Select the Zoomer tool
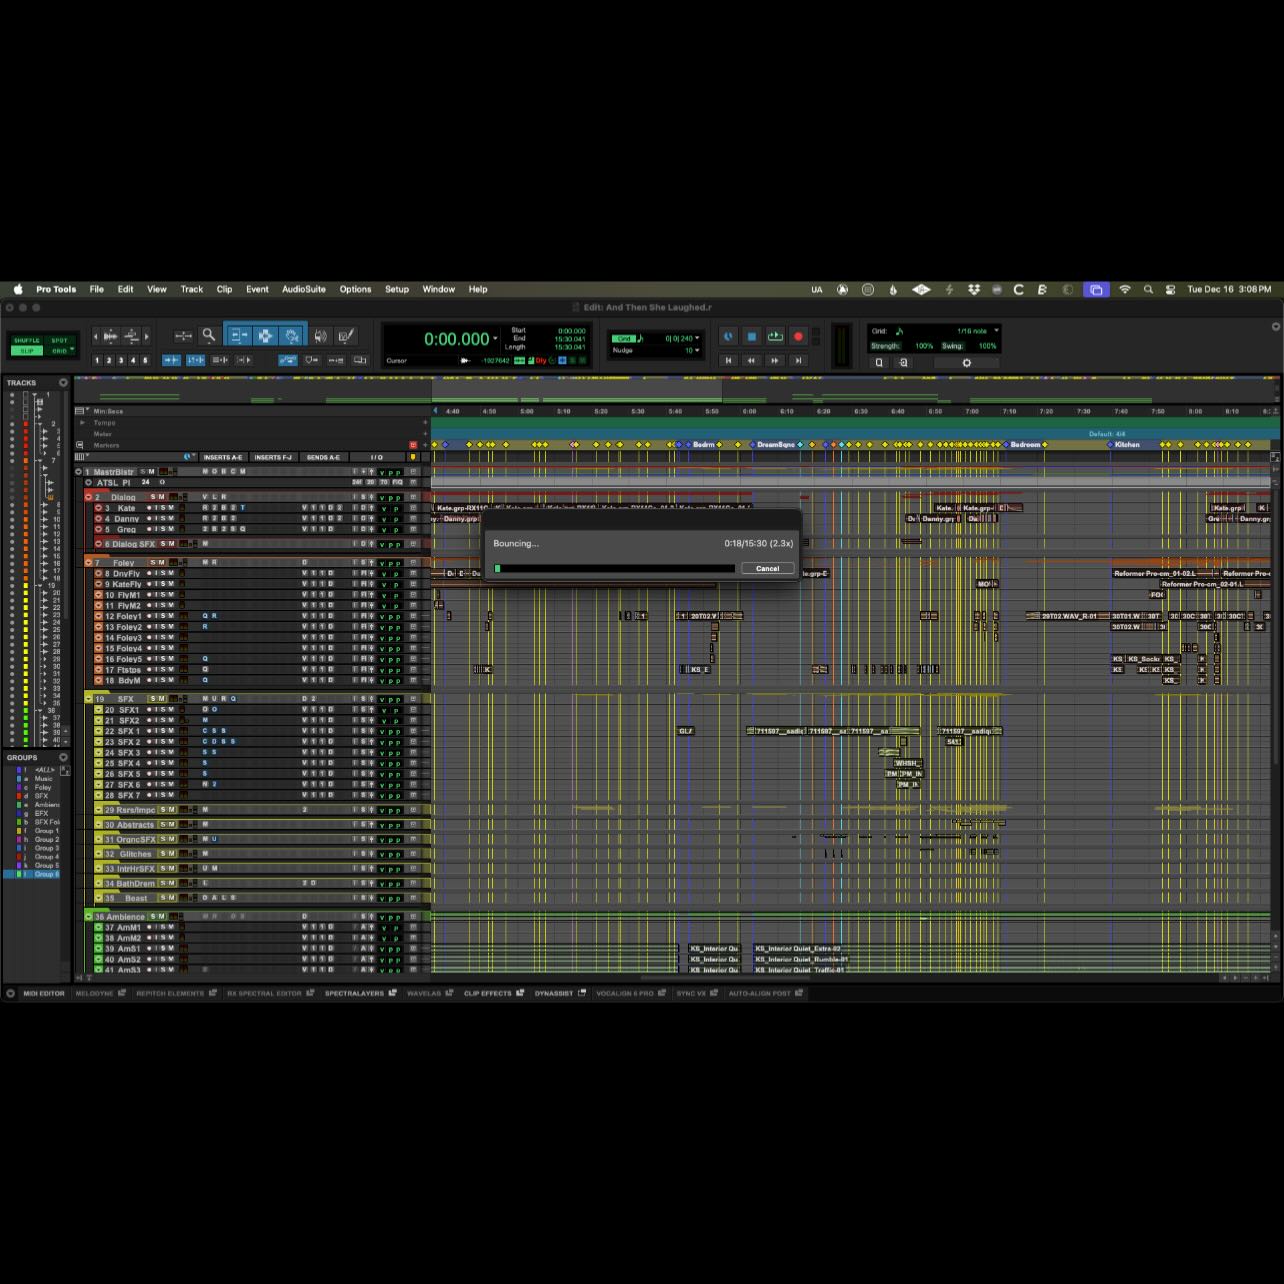 (x=207, y=335)
